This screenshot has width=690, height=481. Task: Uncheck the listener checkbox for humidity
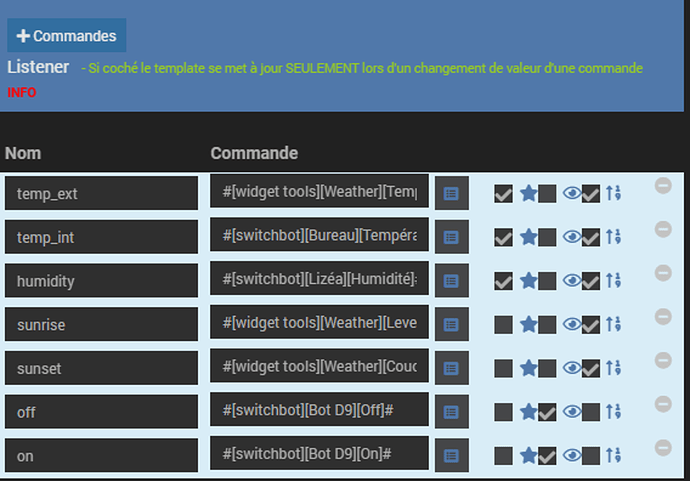pyautogui.click(x=503, y=281)
